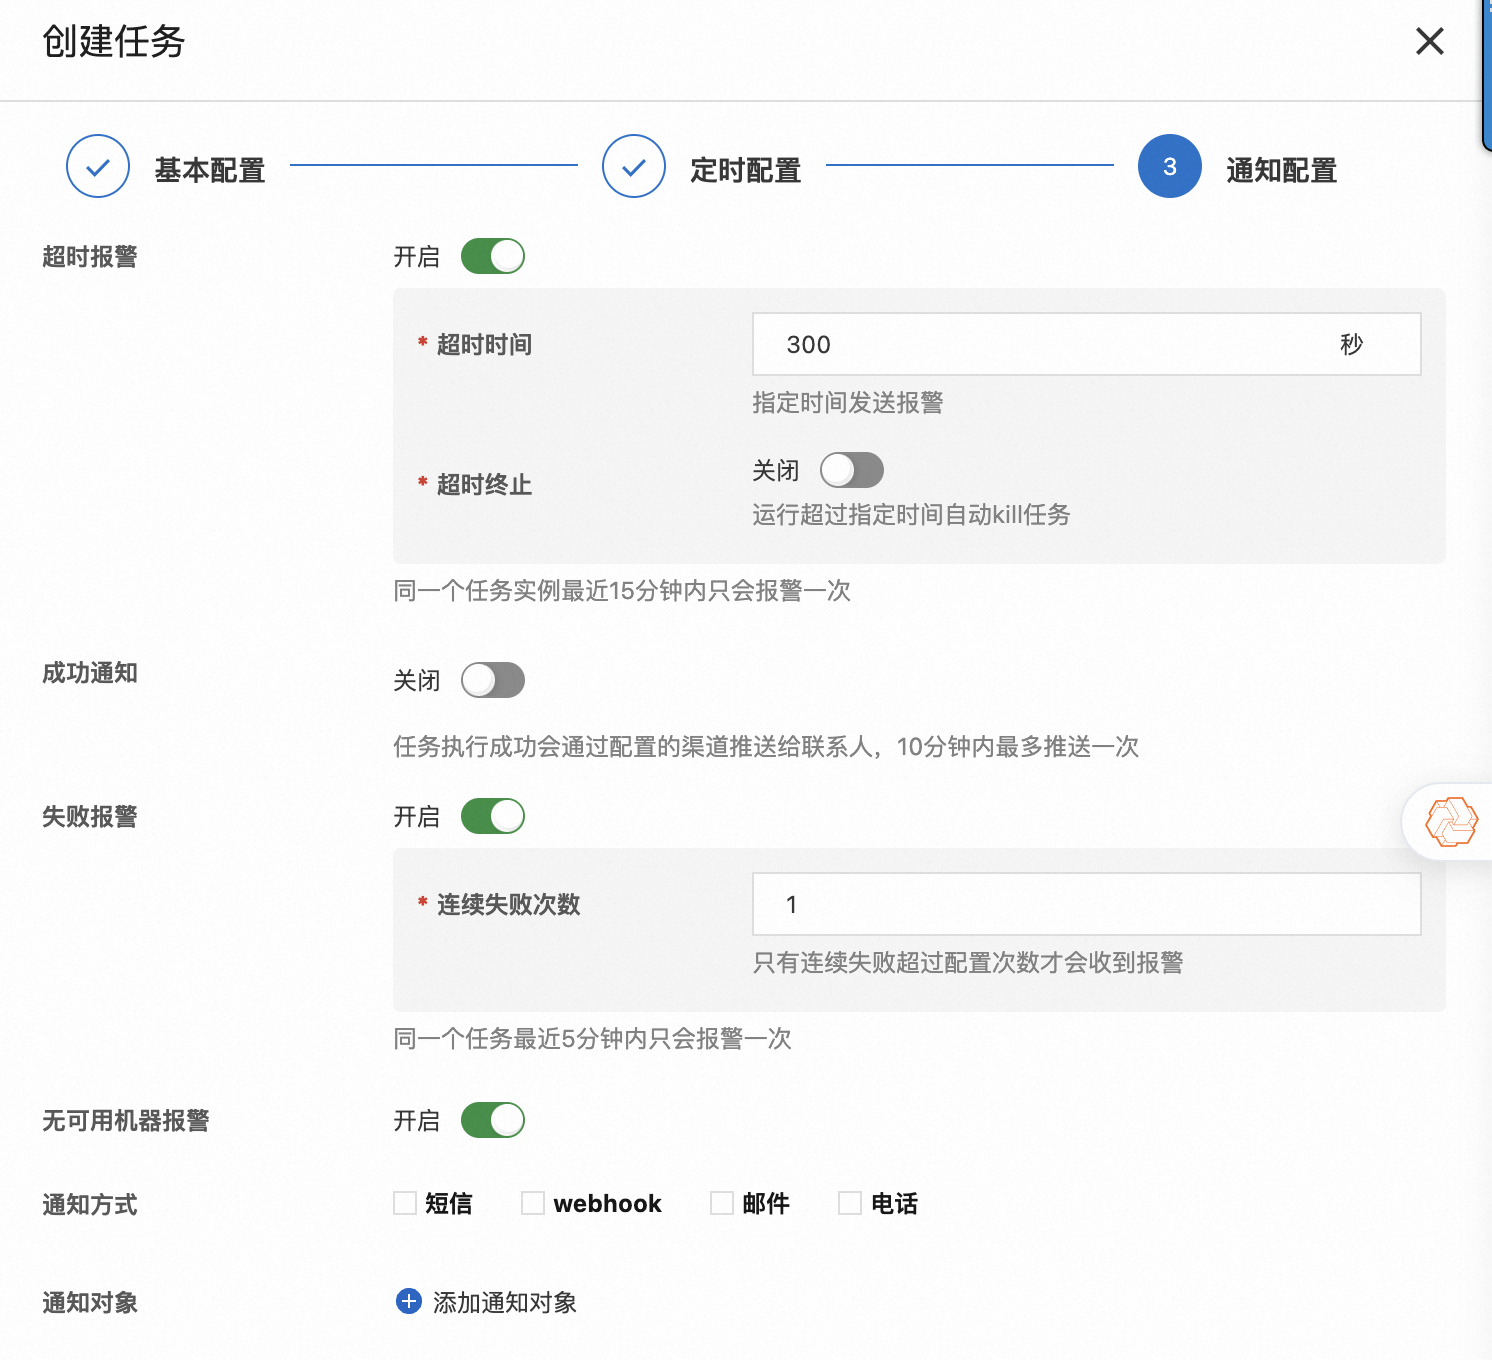
Task: Turn off the 无可用机器报警 switch
Action: coord(493,1120)
